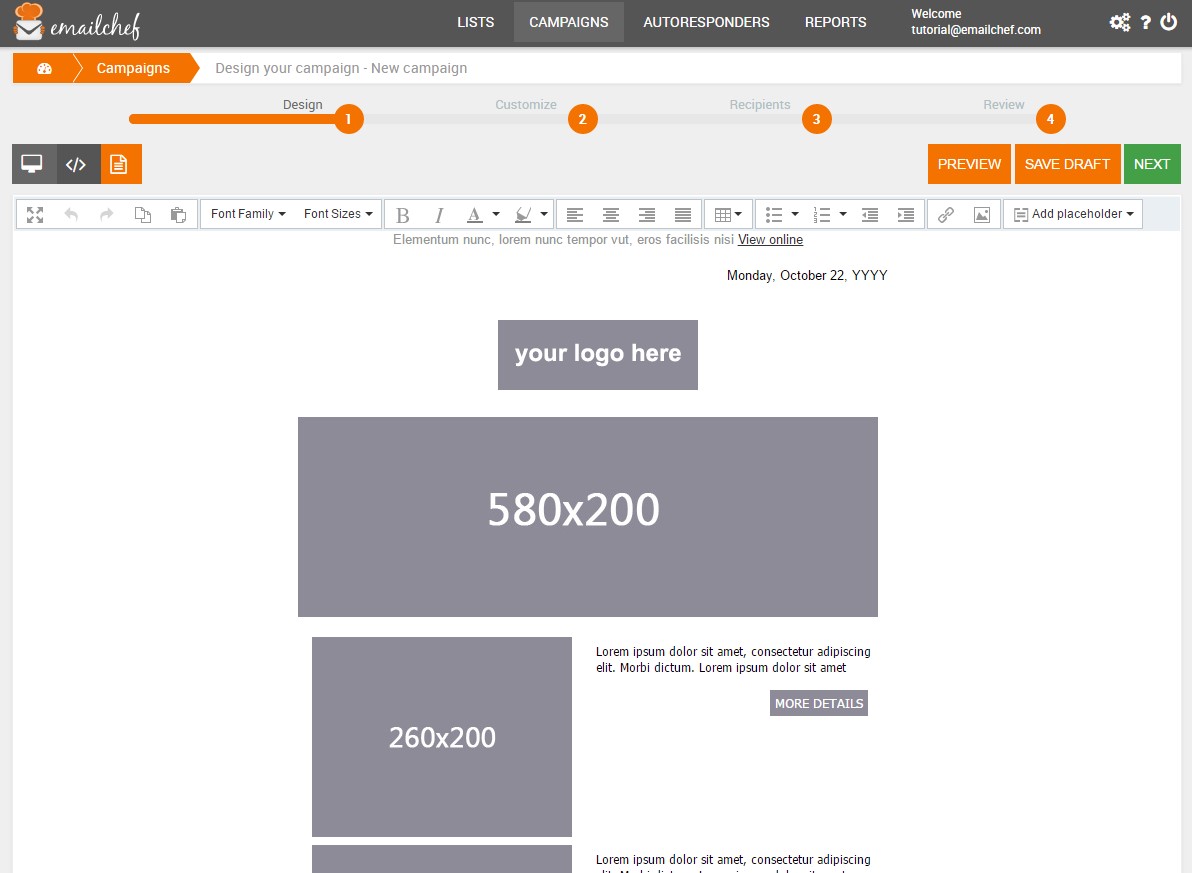The height and width of the screenshot is (873, 1192).
Task: Click the 'Elementum nunc, lorem nunc' preheader text
Action: [x=563, y=240]
